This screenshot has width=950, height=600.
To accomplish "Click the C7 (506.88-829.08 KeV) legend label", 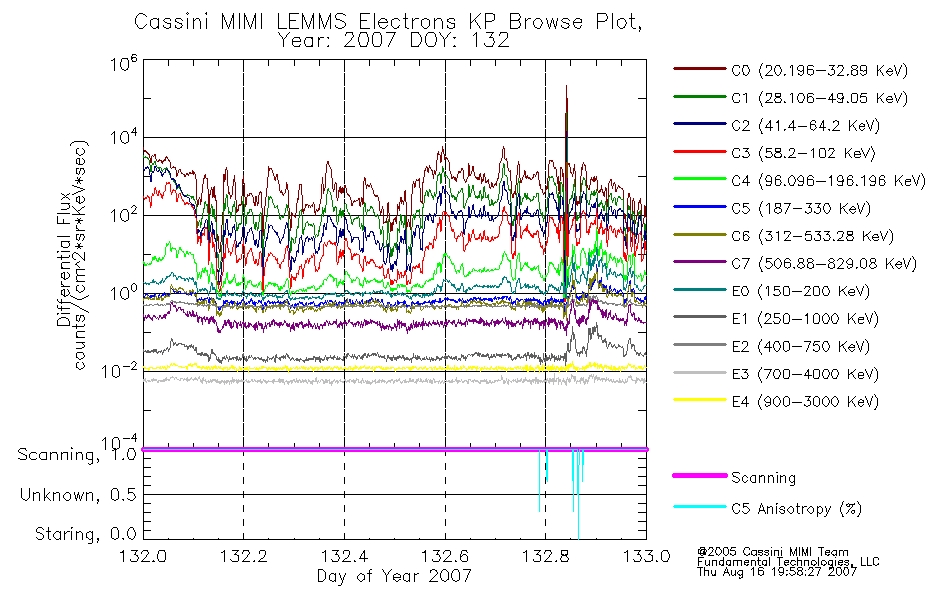I will pyautogui.click(x=824, y=263).
